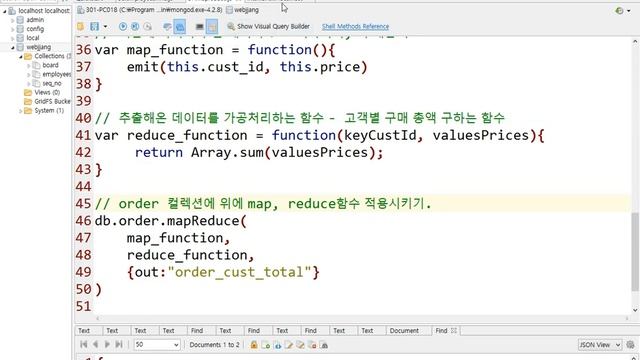Select the active Find tab with close mark
This screenshot has height=360, width=640.
[x=441, y=331]
